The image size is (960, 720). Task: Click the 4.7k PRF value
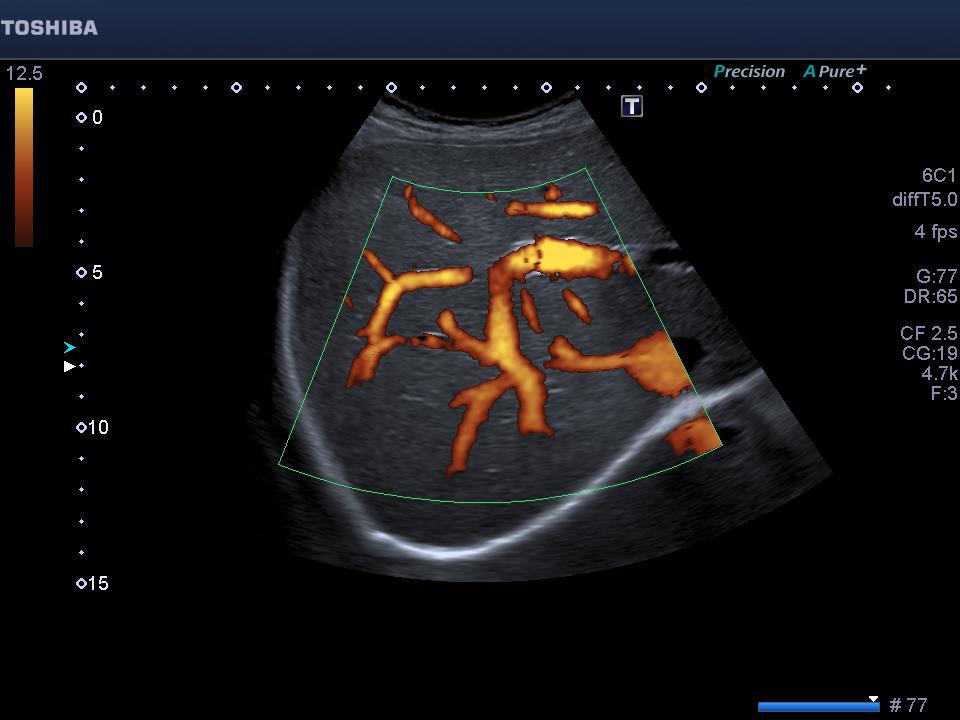click(939, 373)
